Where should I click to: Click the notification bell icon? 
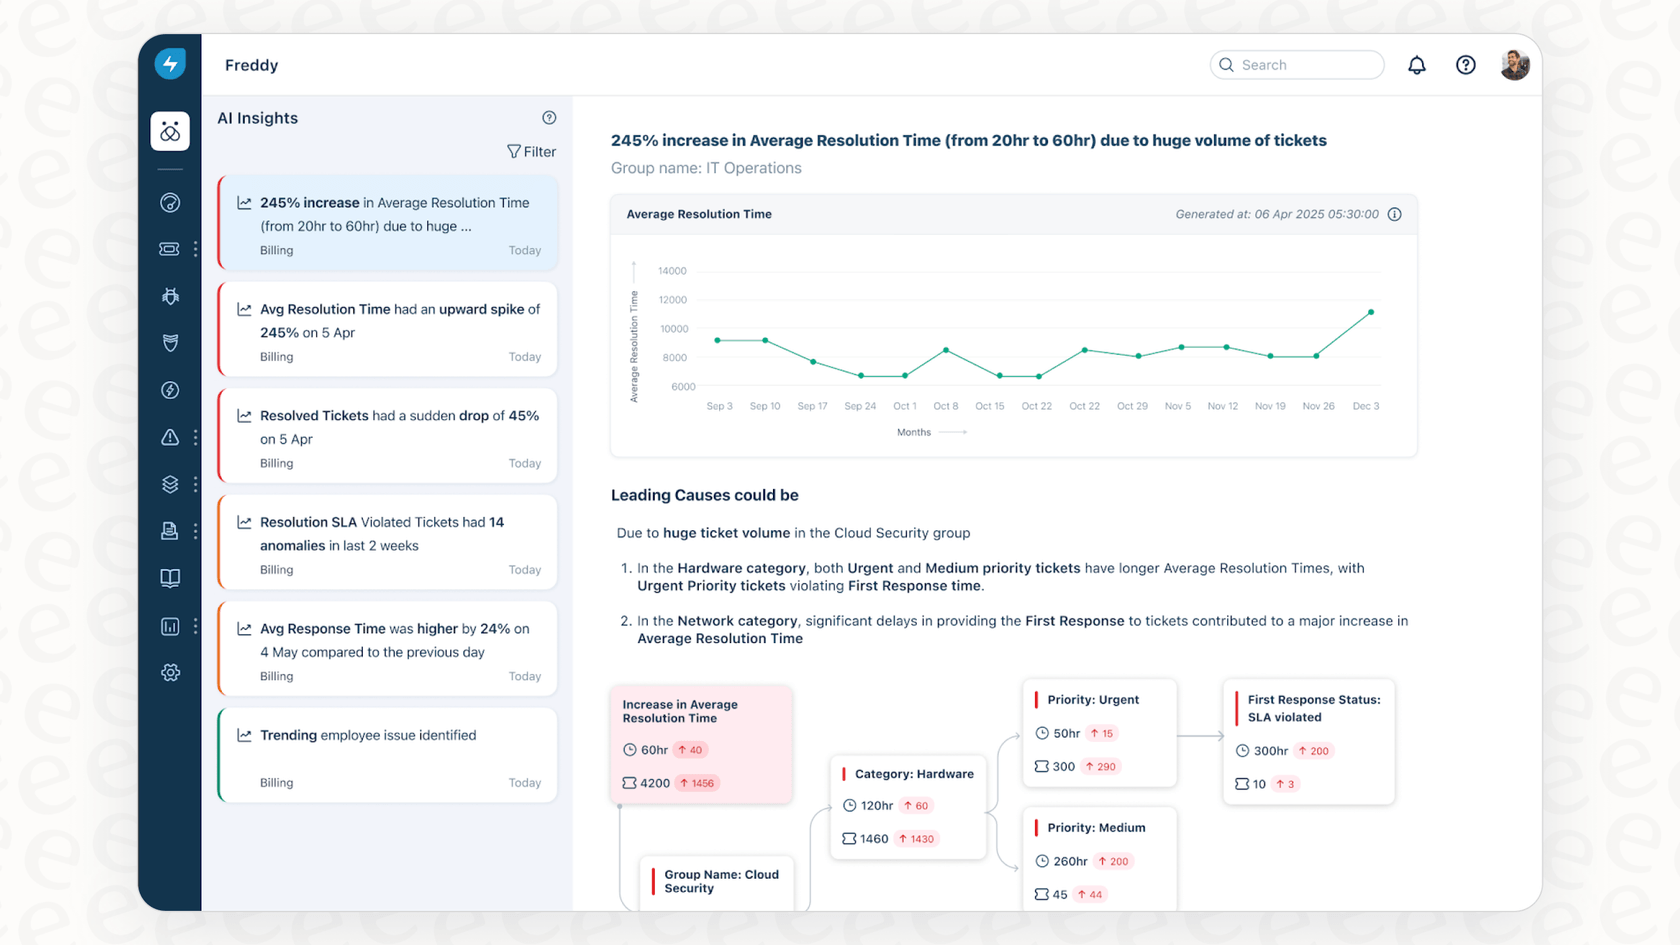click(1416, 64)
